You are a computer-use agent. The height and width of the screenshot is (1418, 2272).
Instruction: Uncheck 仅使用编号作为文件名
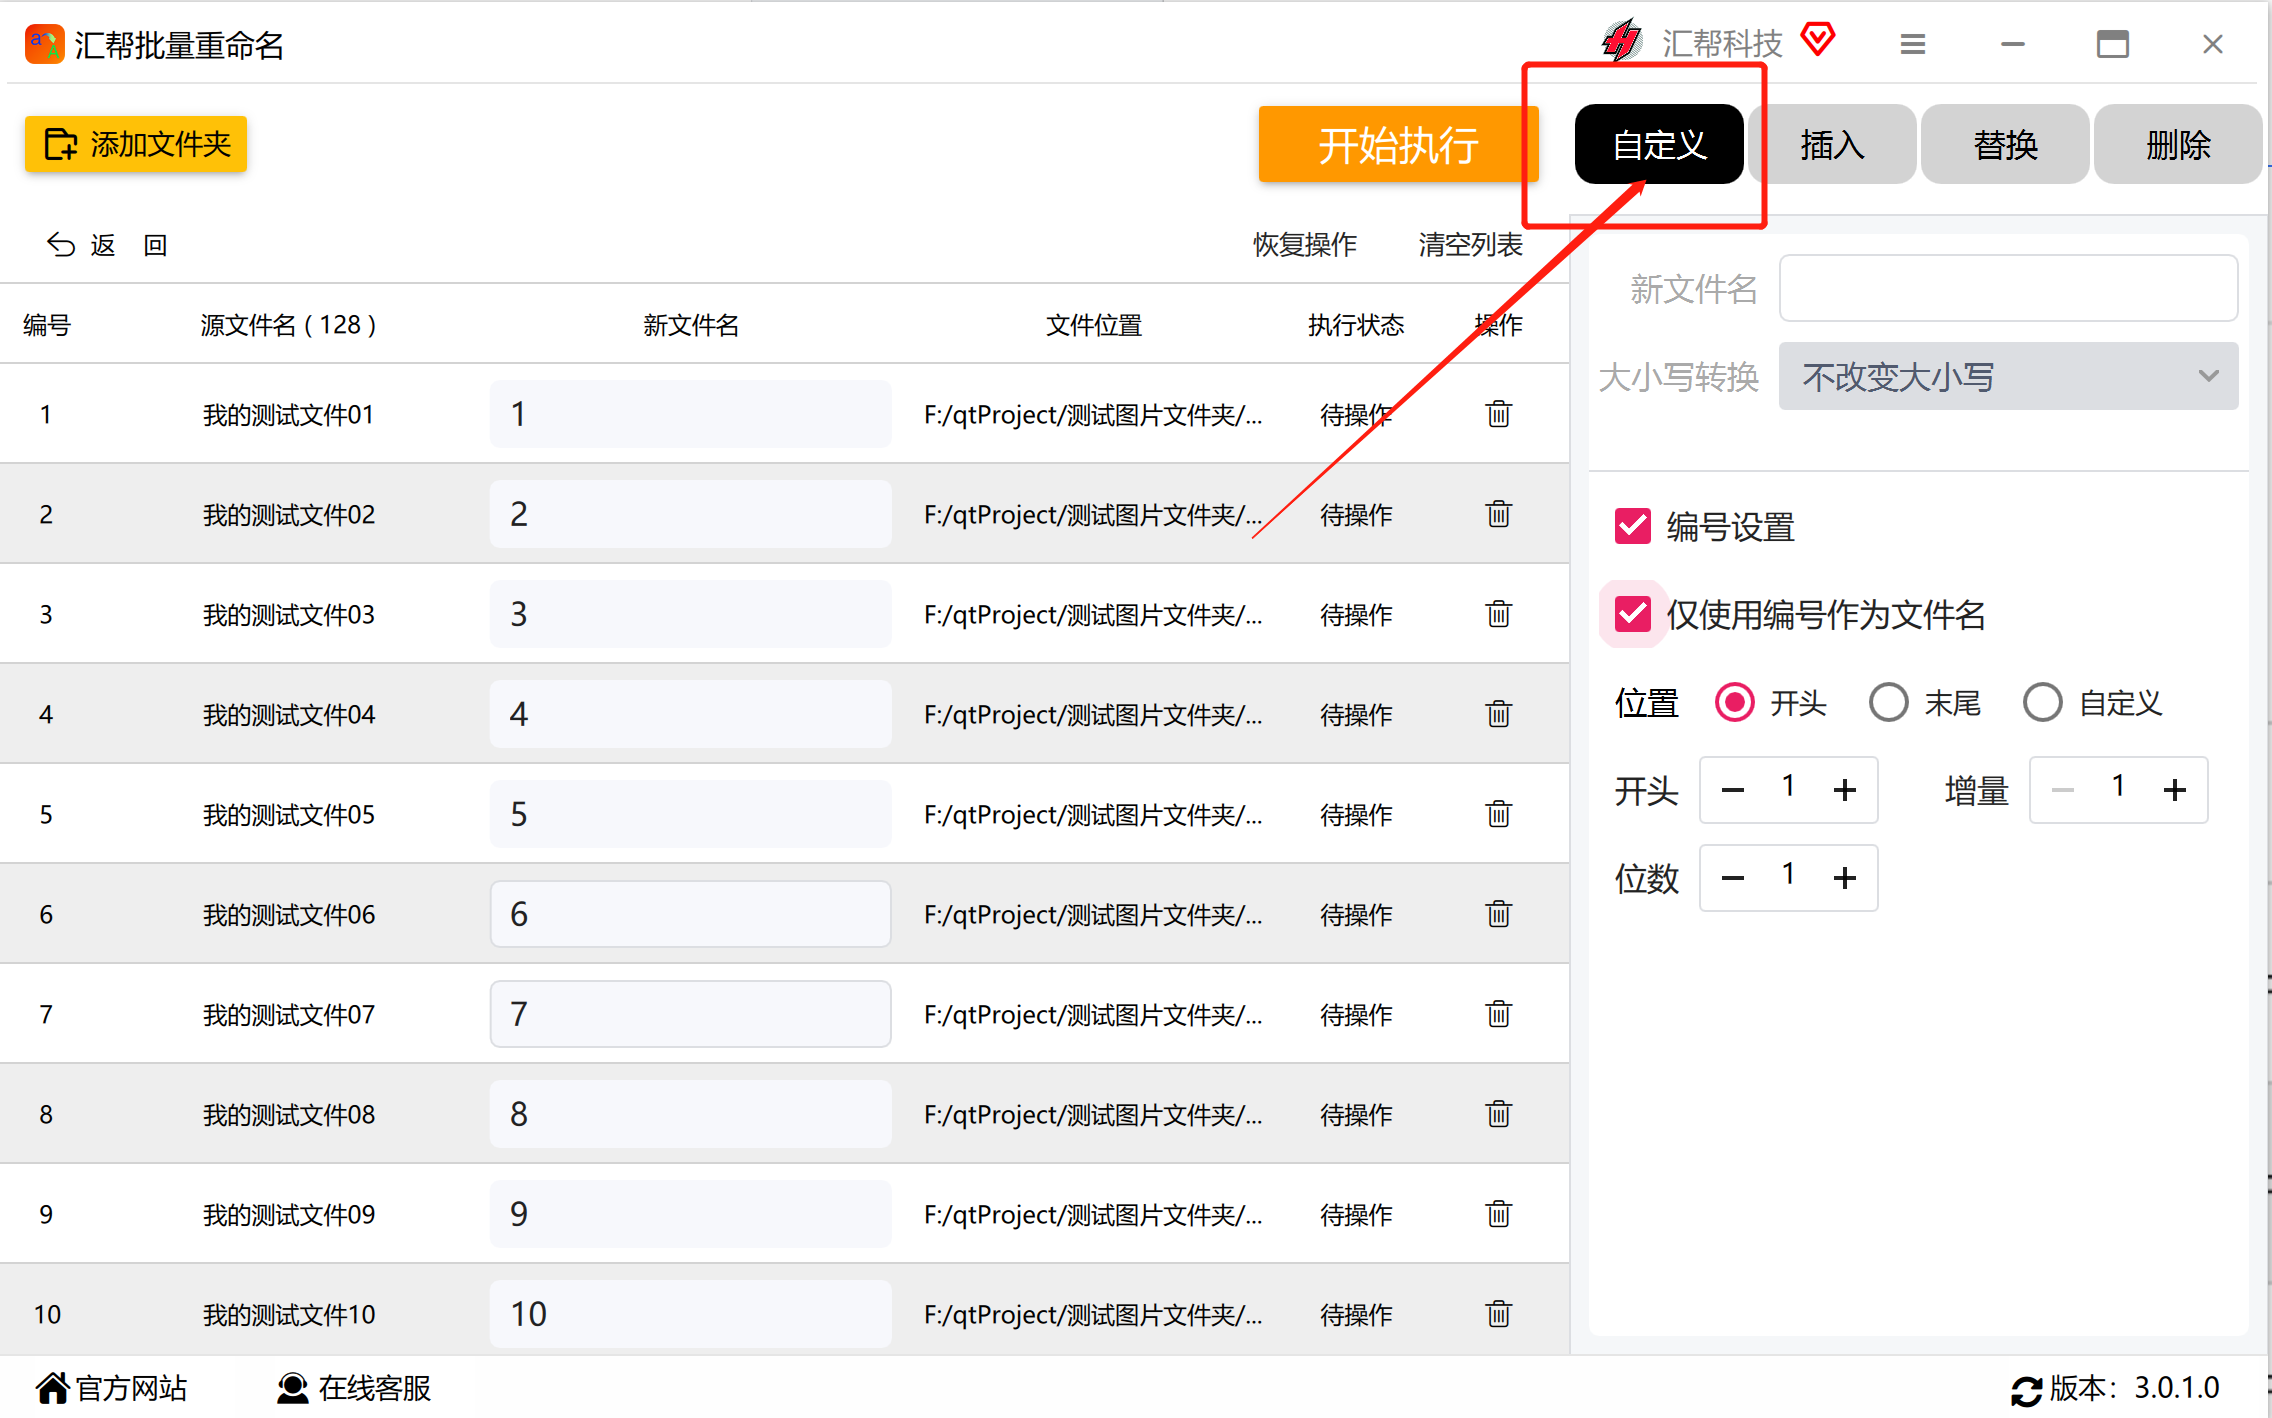pos(1633,613)
